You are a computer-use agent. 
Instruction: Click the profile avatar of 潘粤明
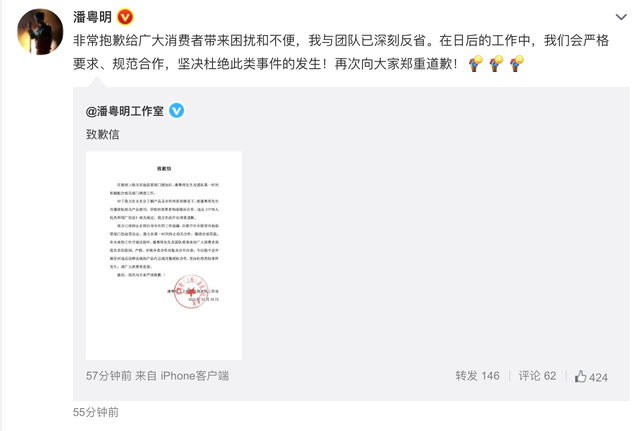click(x=40, y=32)
